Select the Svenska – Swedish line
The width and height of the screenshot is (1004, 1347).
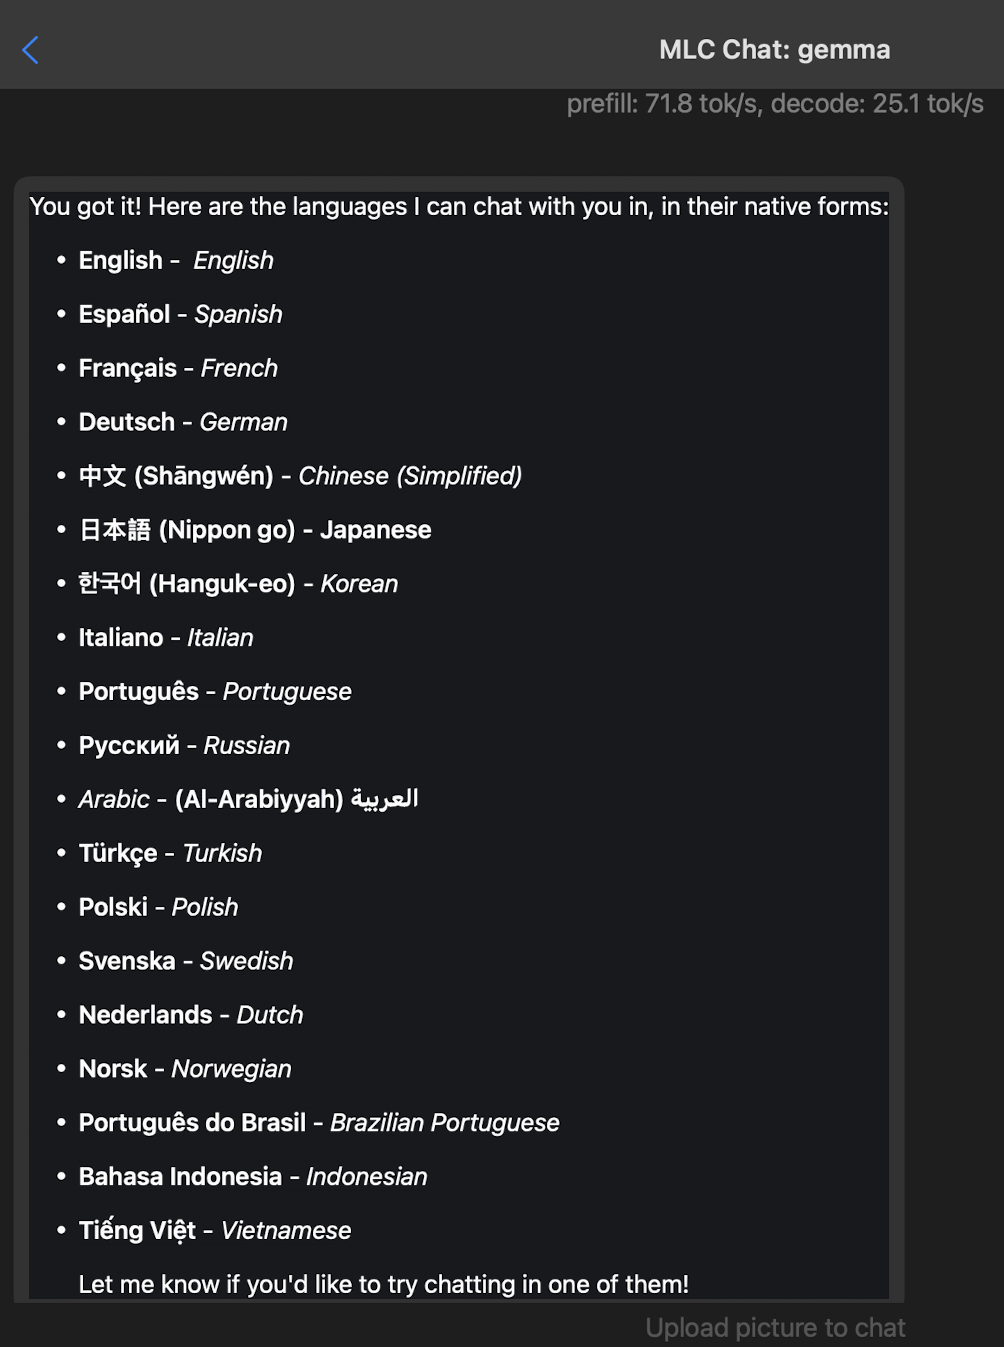tap(186, 961)
